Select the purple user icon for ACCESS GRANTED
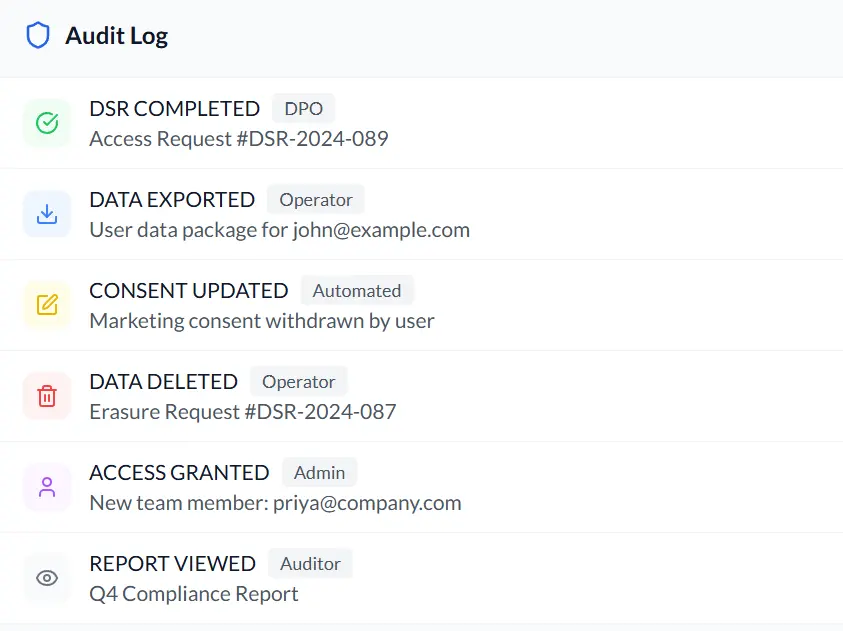Image resolution: width=843 pixels, height=631 pixels. click(x=46, y=487)
